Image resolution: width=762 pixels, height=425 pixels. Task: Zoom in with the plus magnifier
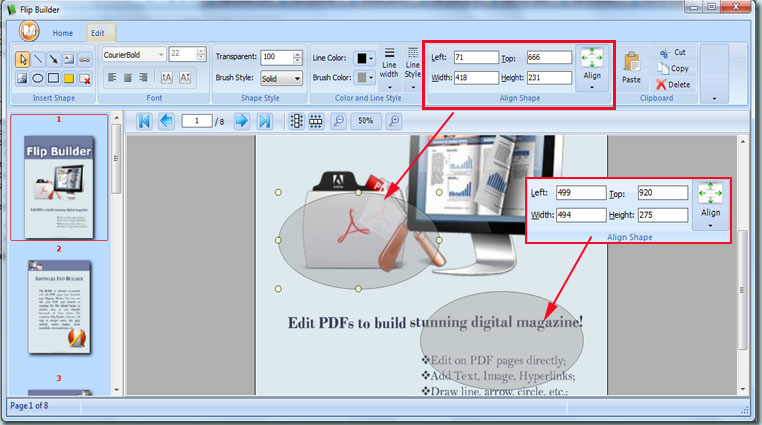(394, 121)
